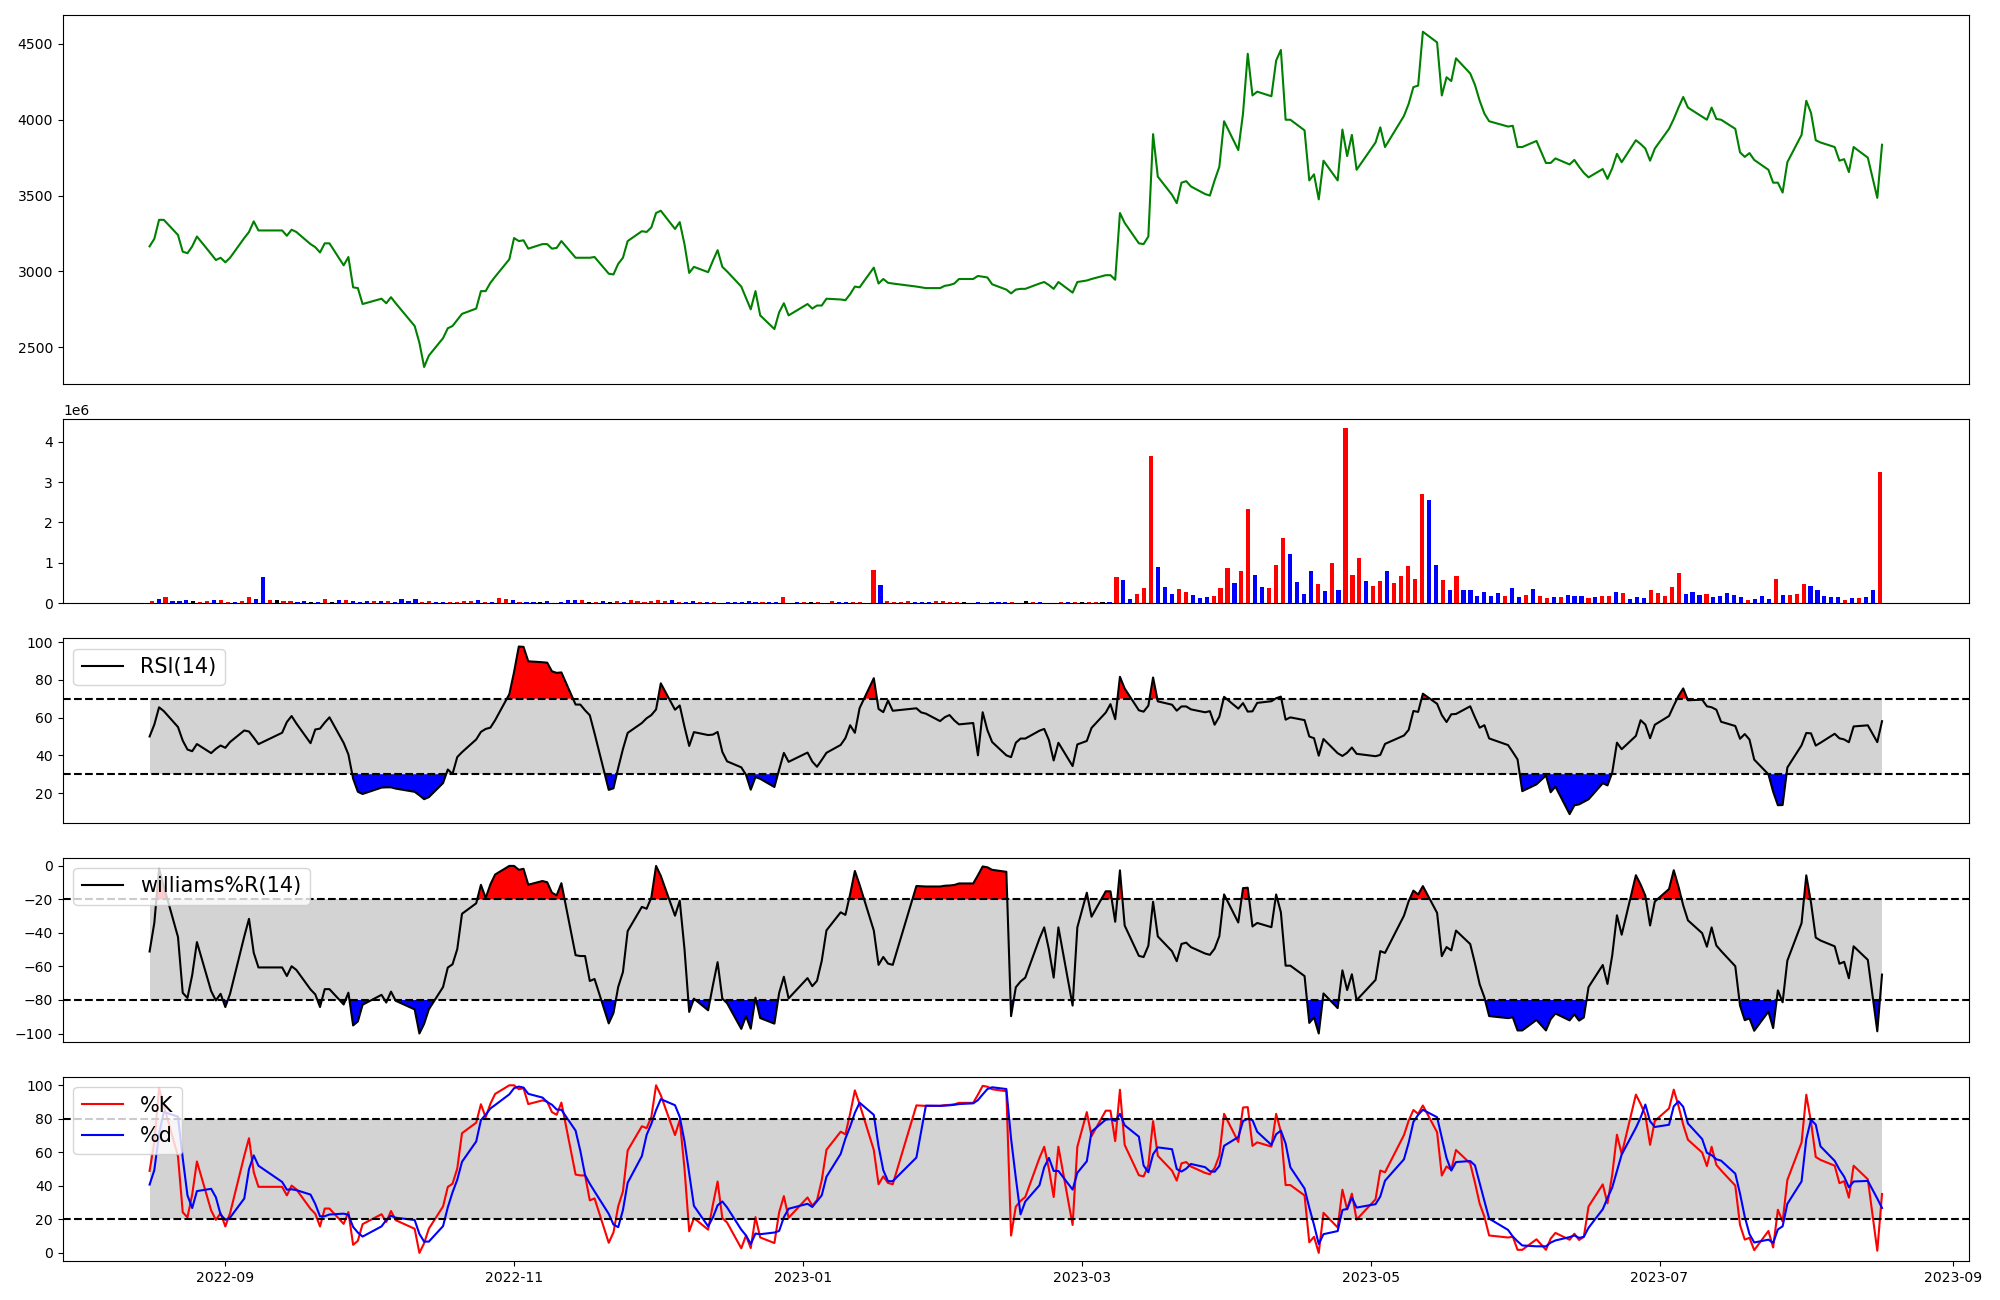Select the 2023-03 x-axis date label
This screenshot has height=1300, width=2000.
pos(1082,1277)
